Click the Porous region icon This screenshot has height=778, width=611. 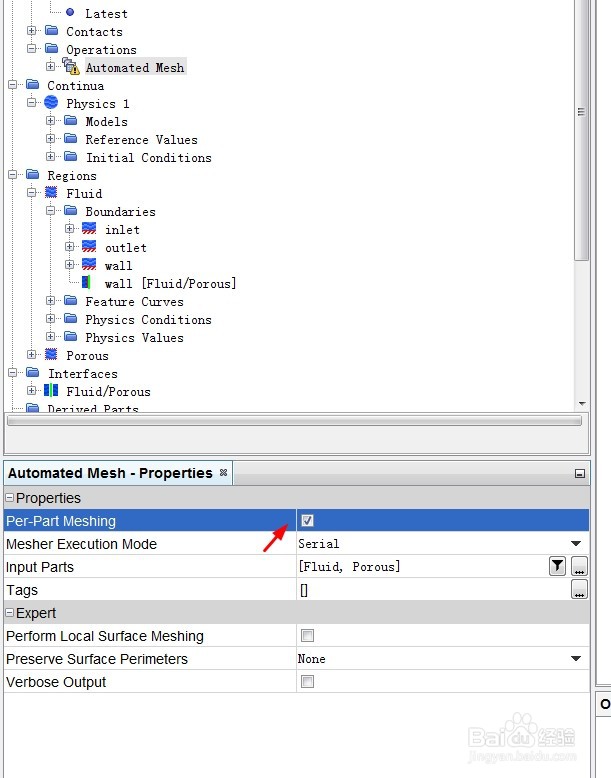pyautogui.click(x=51, y=355)
